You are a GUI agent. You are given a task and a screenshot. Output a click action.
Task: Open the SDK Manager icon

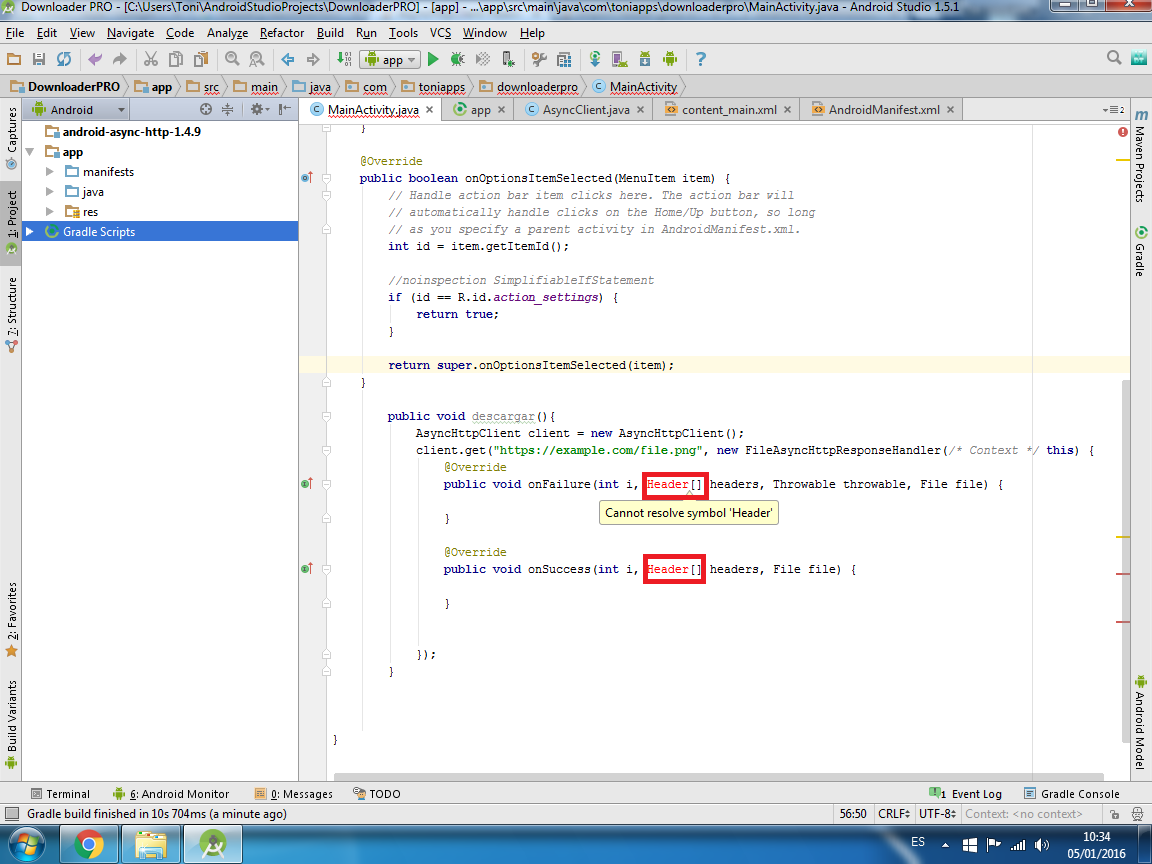pos(644,60)
